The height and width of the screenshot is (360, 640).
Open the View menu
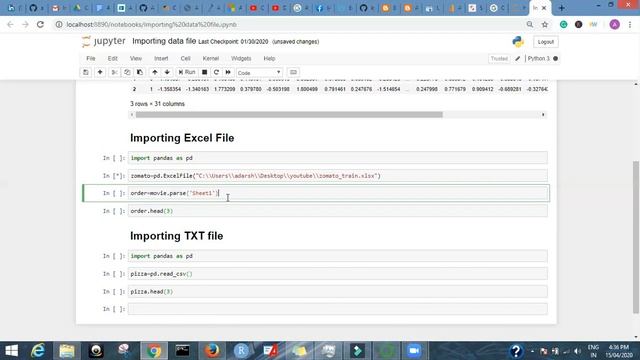[136, 58]
